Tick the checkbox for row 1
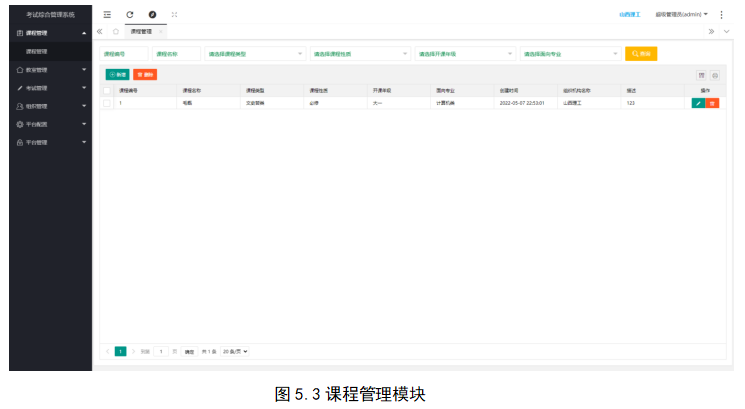745x409 pixels. (x=107, y=103)
